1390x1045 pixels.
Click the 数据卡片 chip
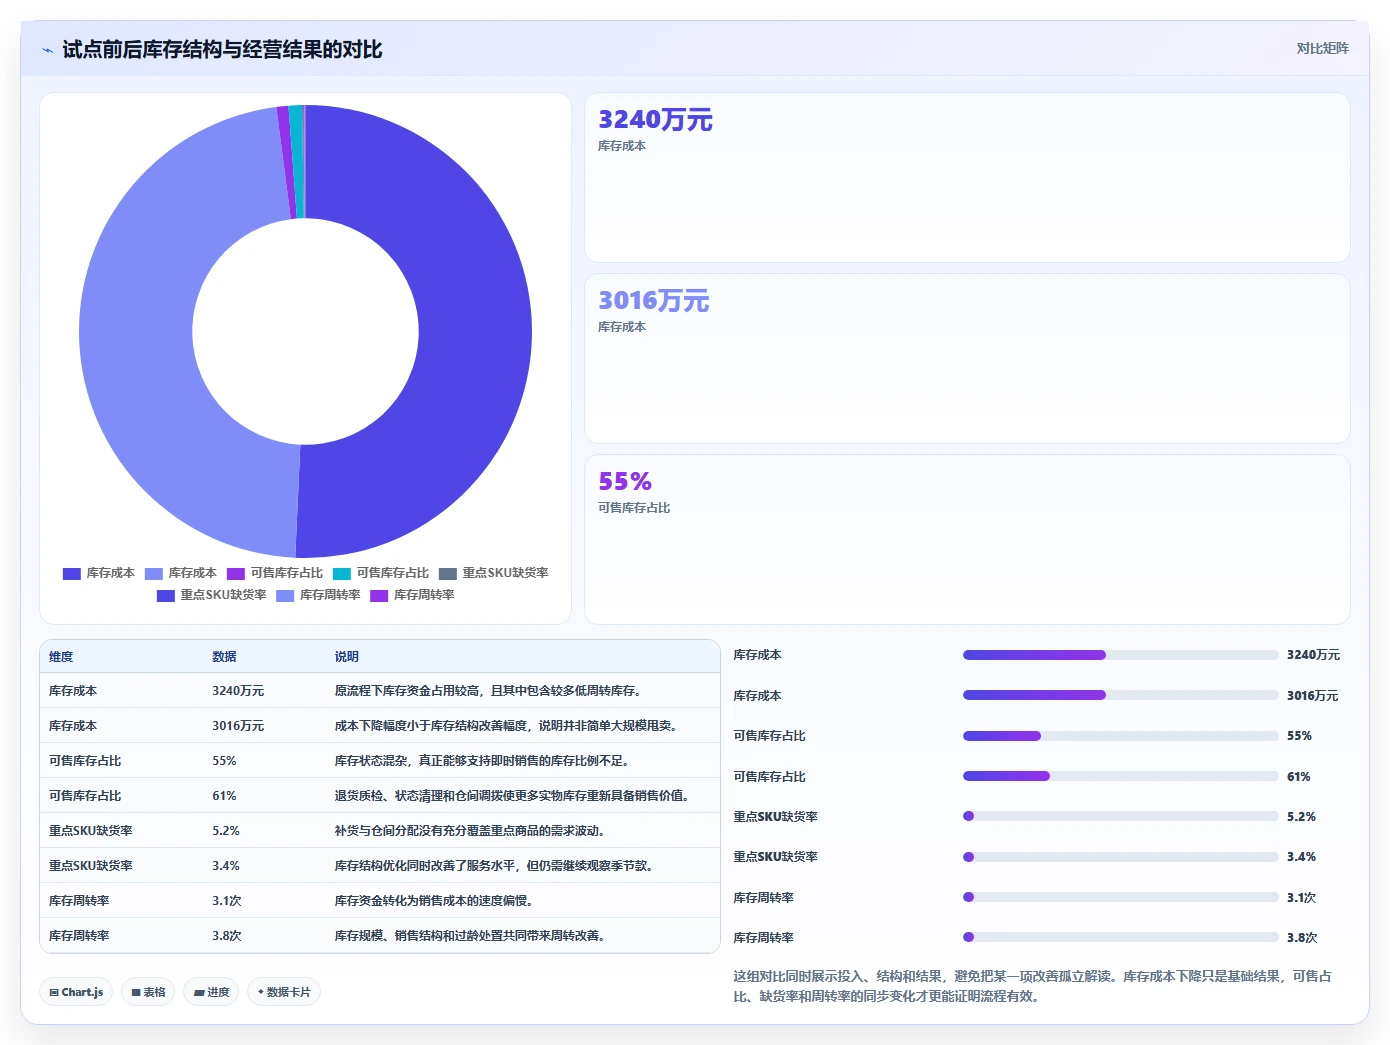(284, 992)
